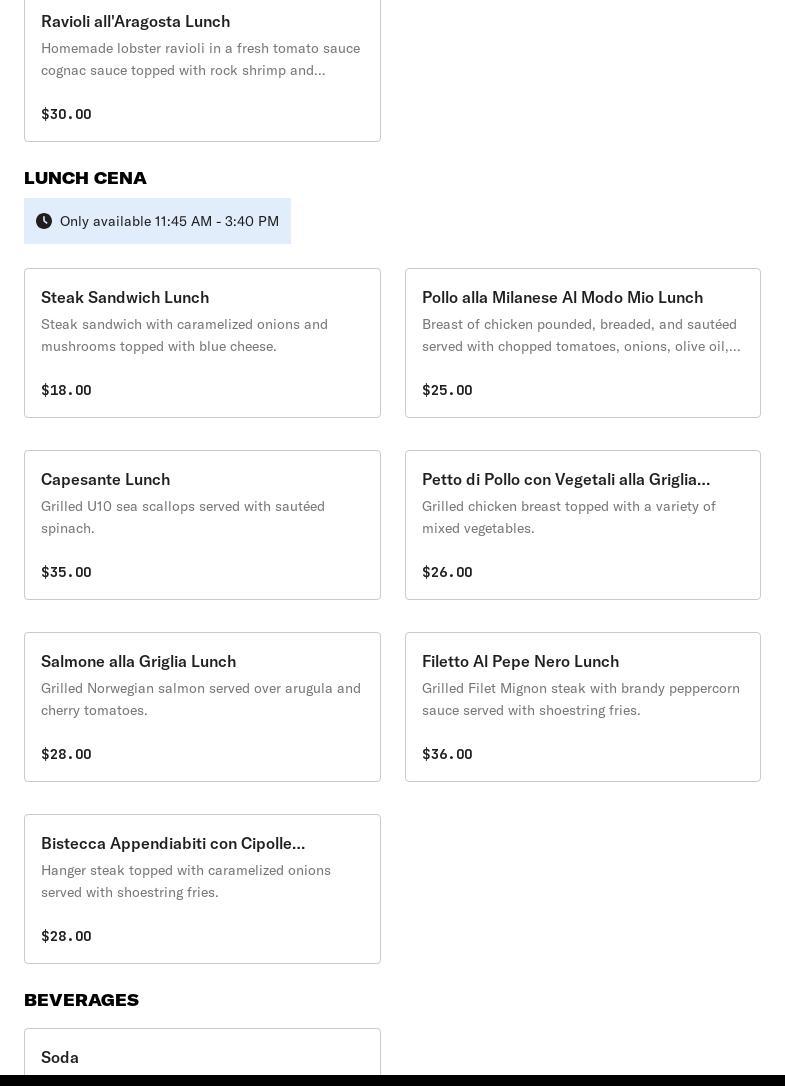Viewport: 785px width, 1086px height.
Task: Click the $36.00 price on the Filetto card
Action: pos(447,754)
